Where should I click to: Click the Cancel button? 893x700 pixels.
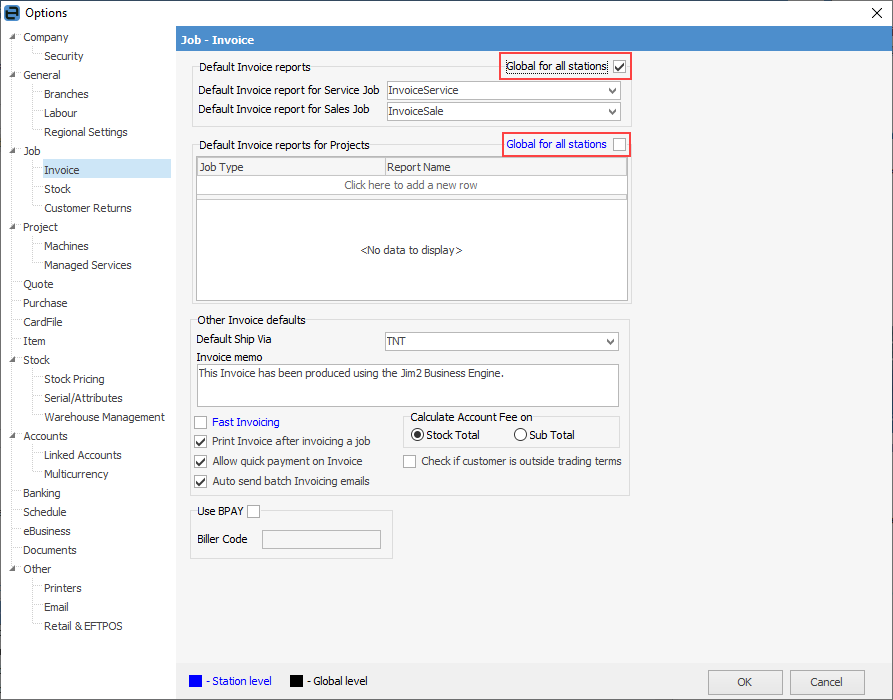(826, 682)
